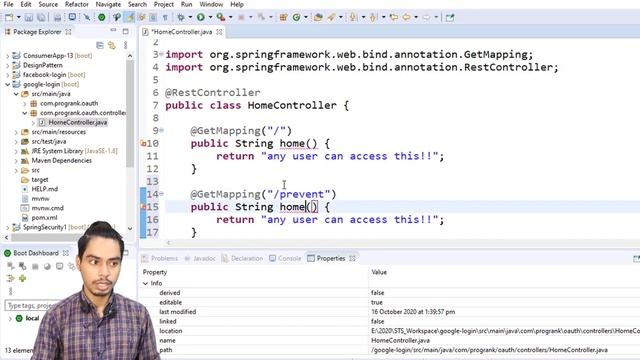Toggle Link with Editor in Package Explorer
640x360 pixels.
tap(112, 45)
